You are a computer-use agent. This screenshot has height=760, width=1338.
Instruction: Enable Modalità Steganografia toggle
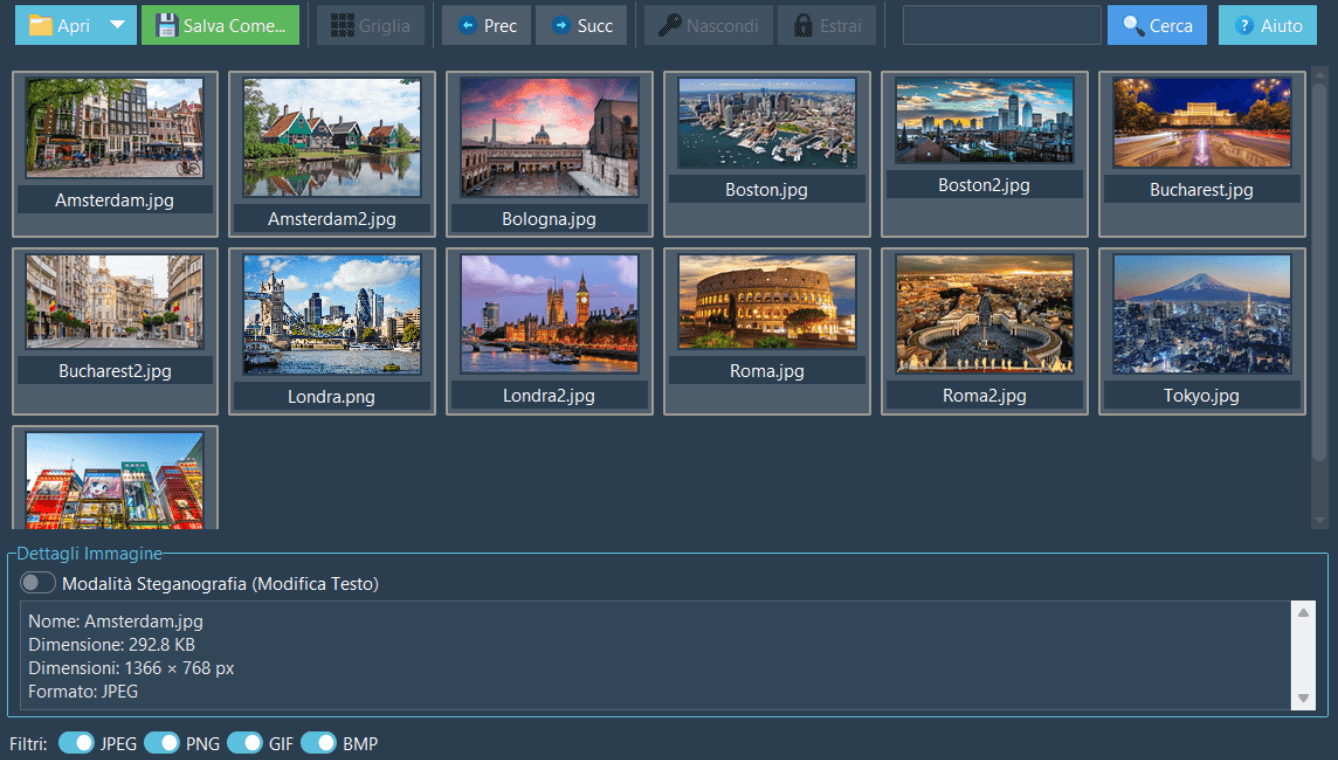38,583
